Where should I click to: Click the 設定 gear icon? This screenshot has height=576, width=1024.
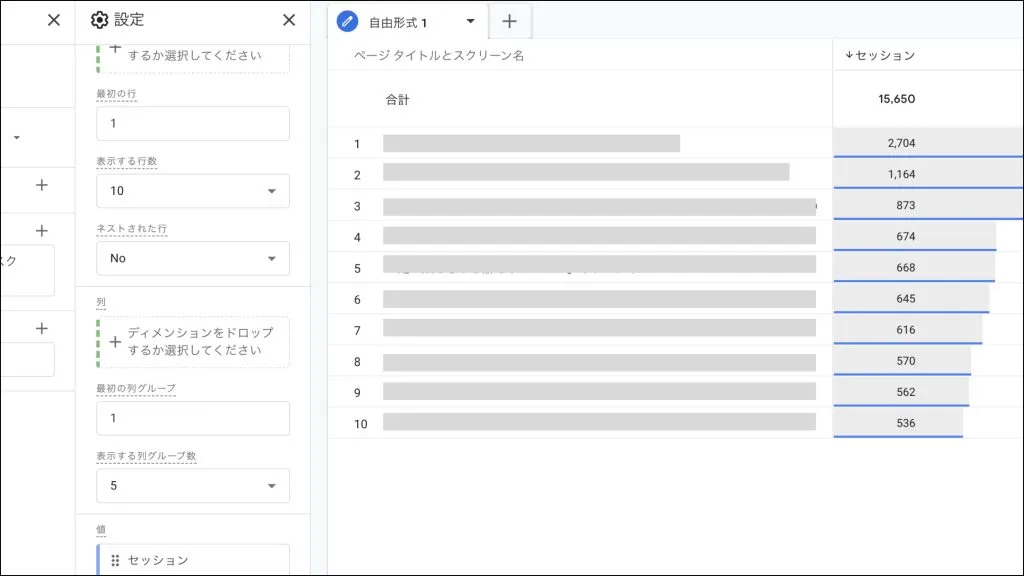tap(99, 20)
